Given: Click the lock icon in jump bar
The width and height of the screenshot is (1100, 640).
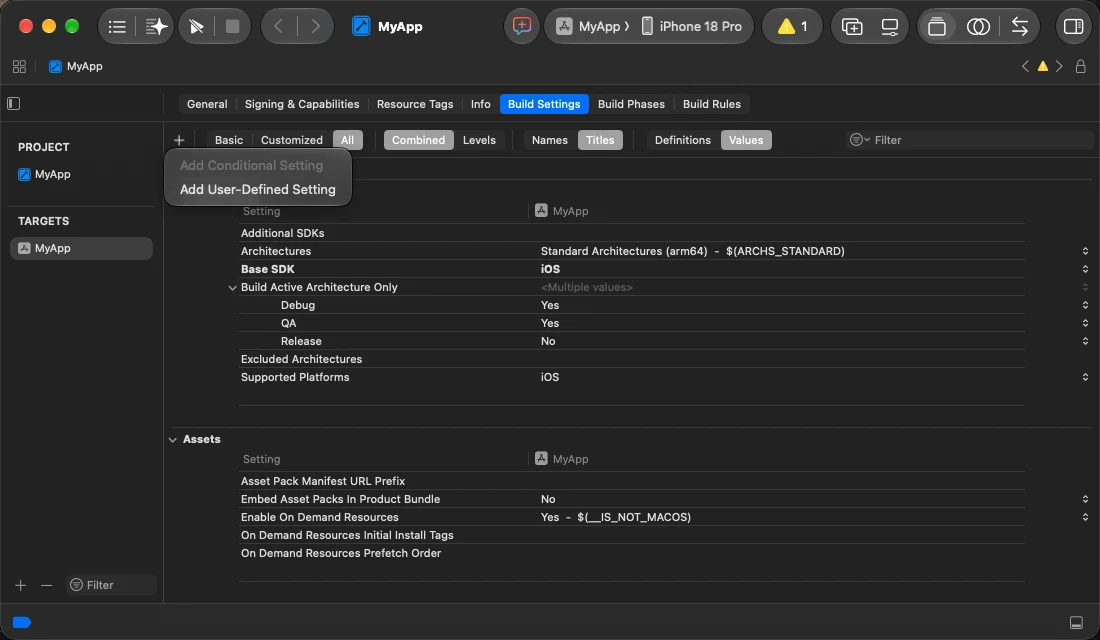Looking at the screenshot, I should point(1080,67).
